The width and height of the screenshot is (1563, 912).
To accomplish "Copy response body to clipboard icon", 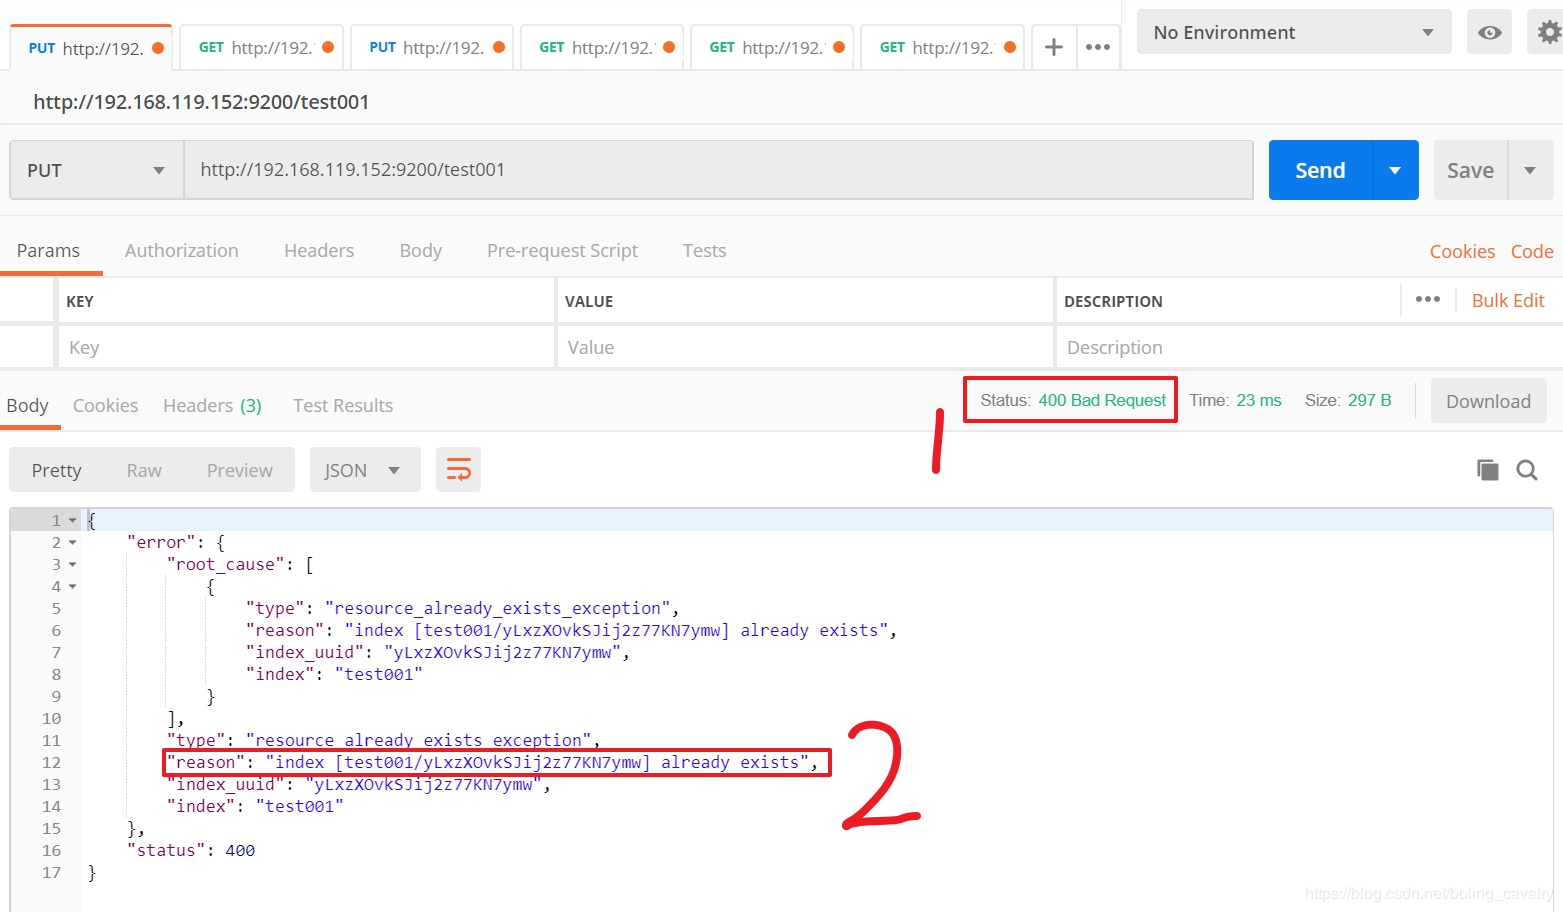I will click(x=1488, y=470).
